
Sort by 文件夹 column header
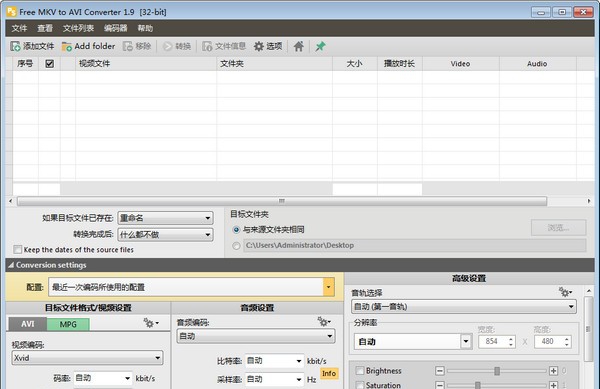[274, 63]
